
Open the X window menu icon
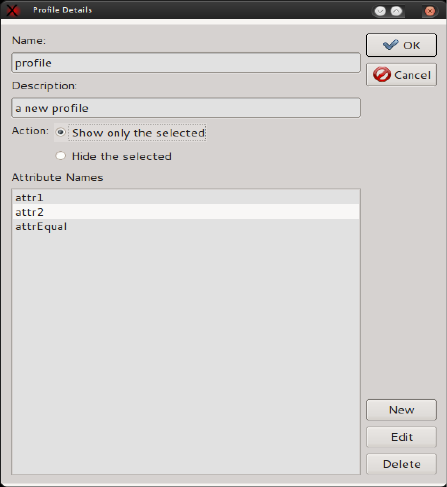[x=12, y=10]
